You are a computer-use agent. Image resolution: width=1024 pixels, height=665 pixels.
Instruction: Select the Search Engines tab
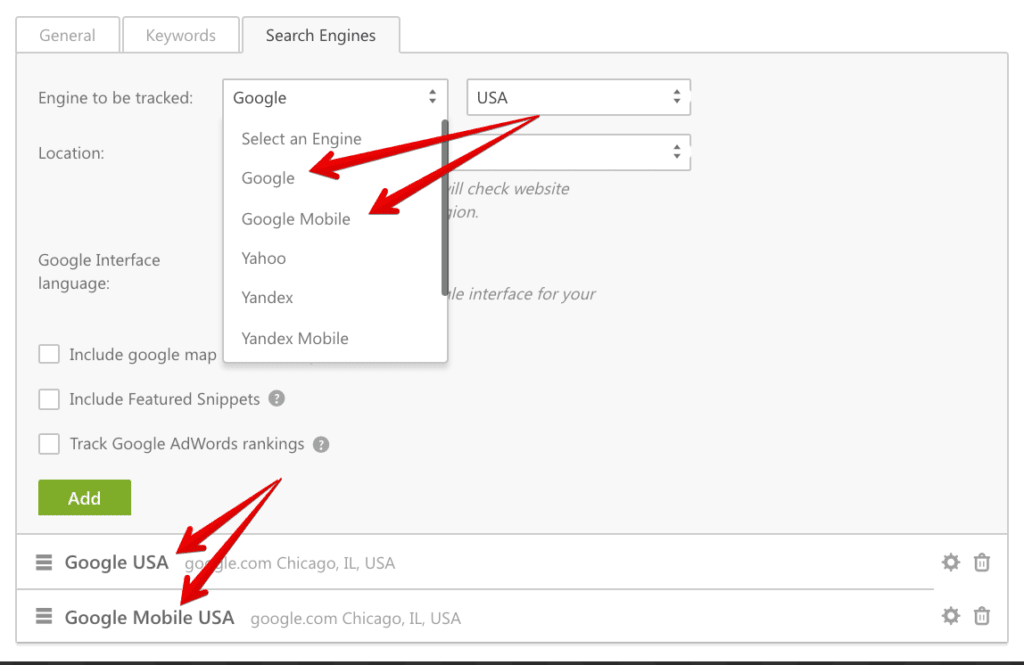(321, 35)
